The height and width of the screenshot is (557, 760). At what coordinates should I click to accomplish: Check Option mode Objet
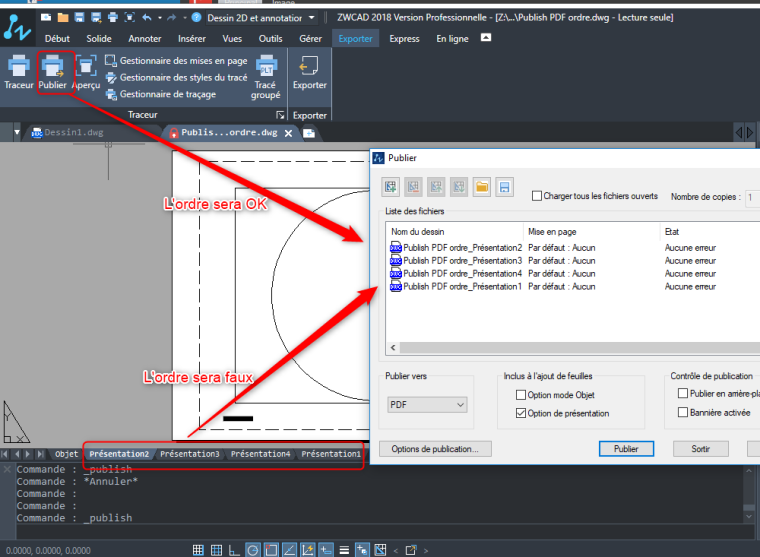point(521,395)
